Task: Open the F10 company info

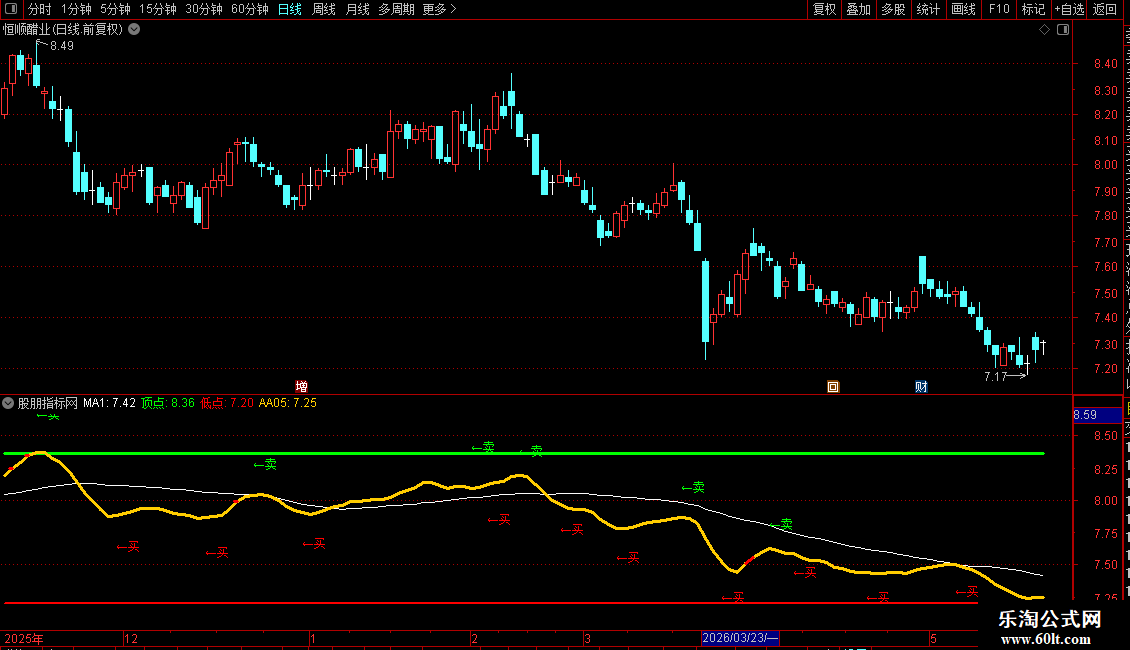Action: [x=999, y=9]
